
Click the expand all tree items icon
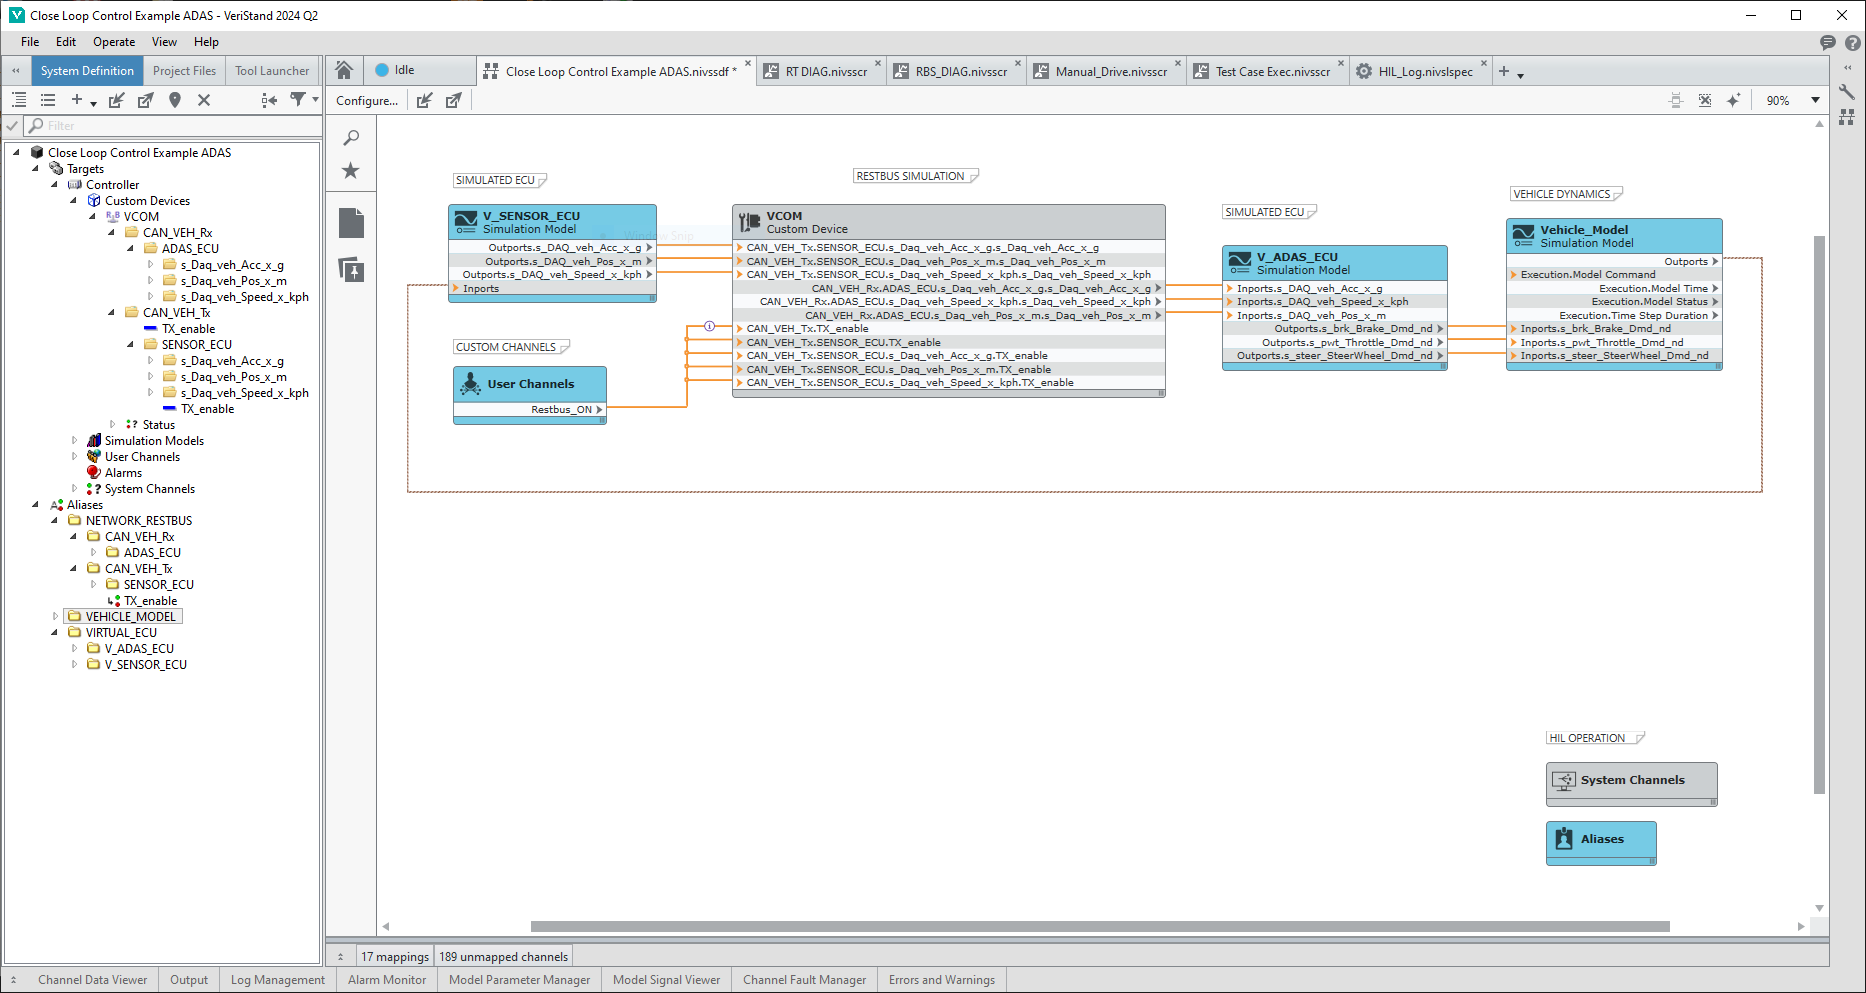pyautogui.click(x=19, y=100)
